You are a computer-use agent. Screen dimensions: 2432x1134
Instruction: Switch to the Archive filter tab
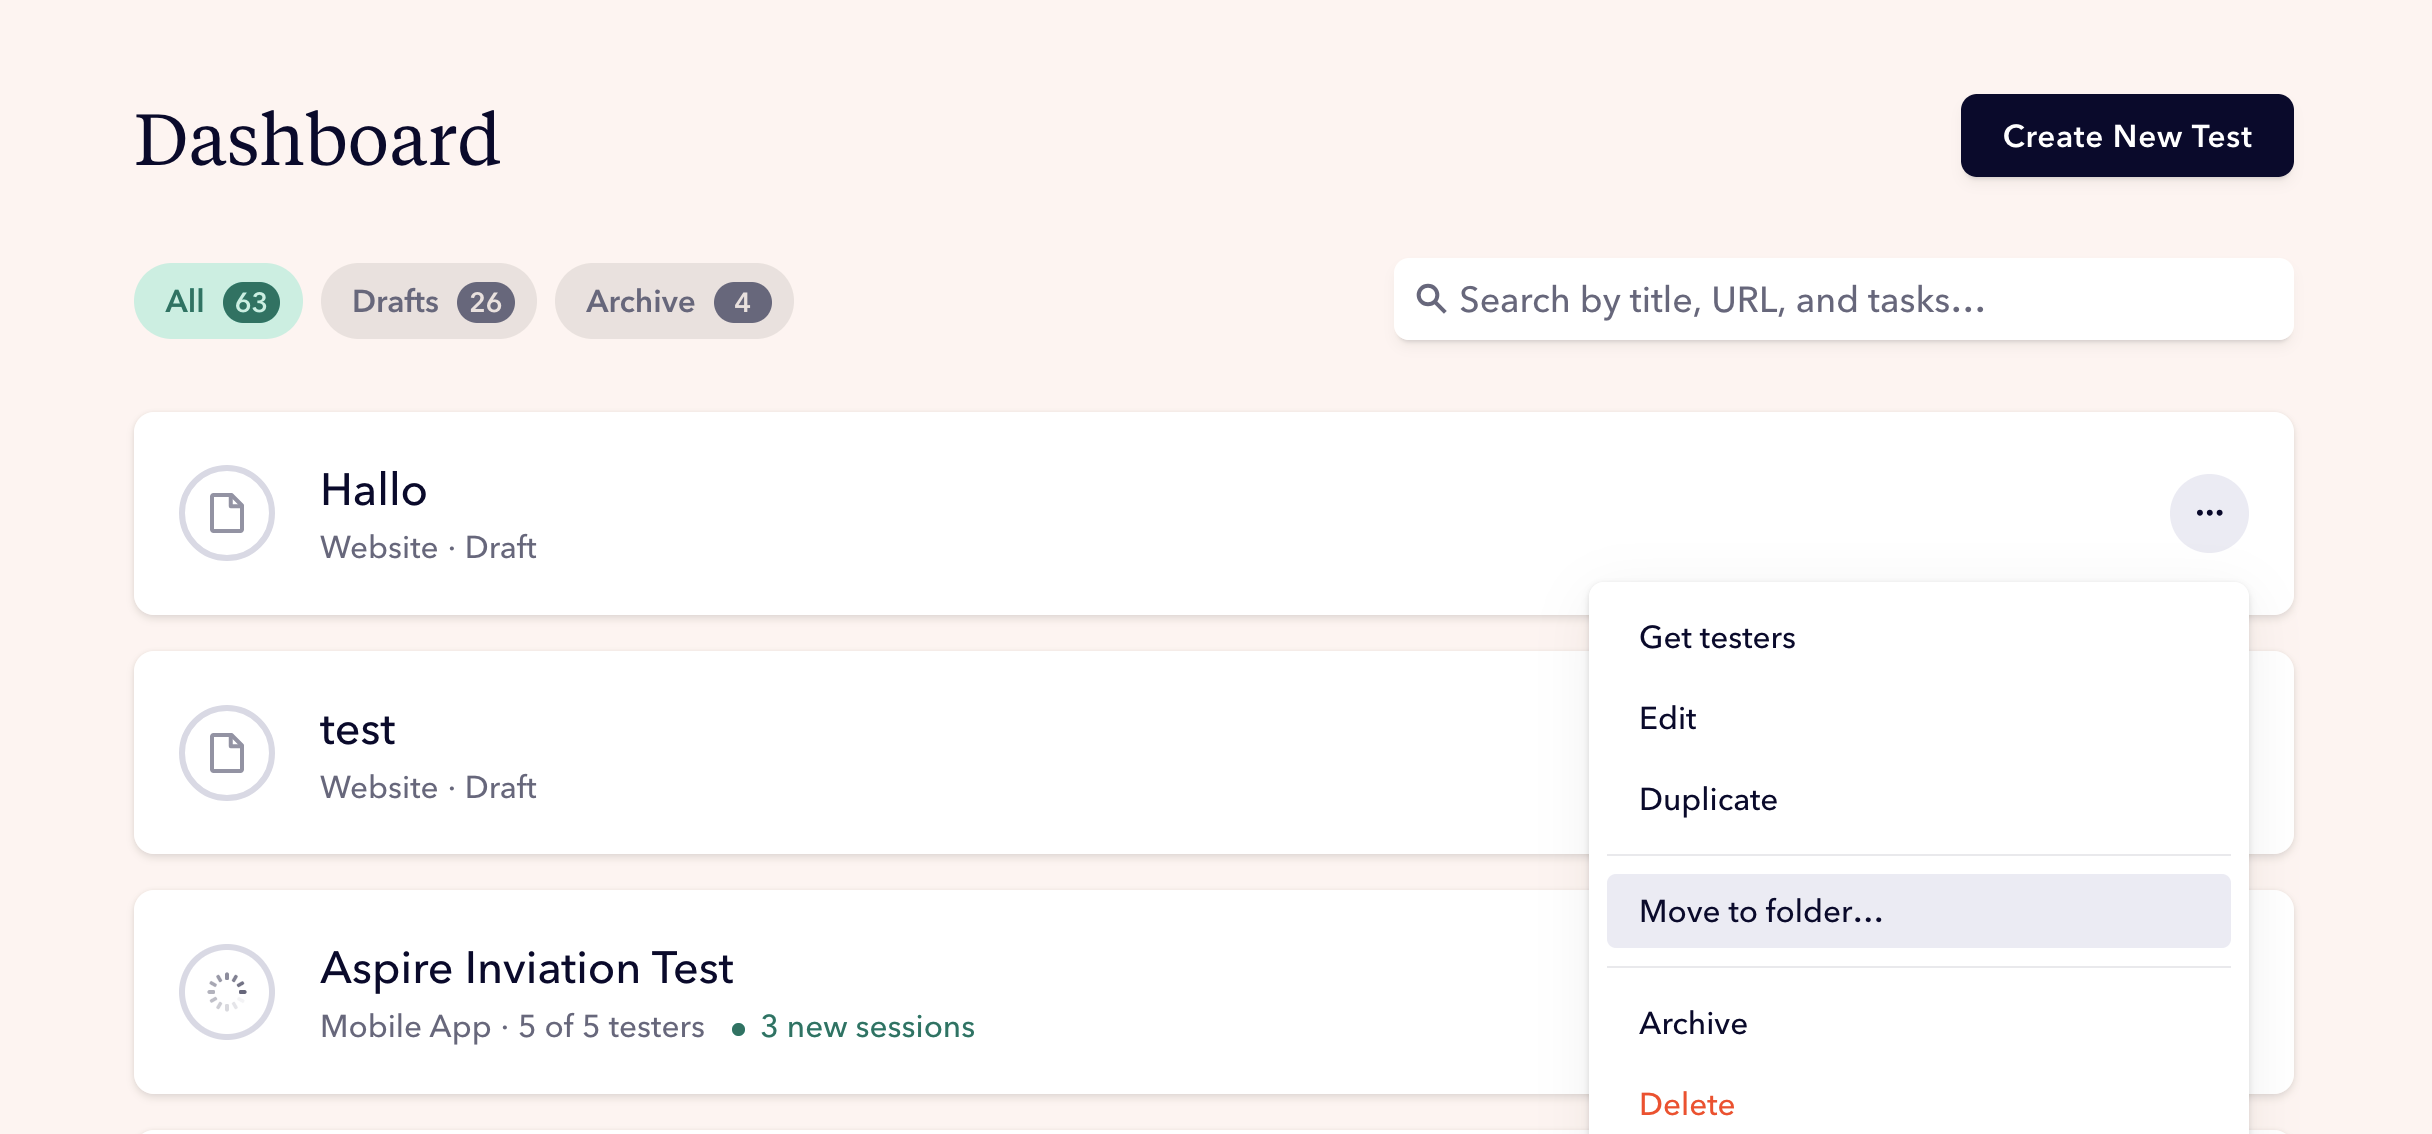[674, 301]
